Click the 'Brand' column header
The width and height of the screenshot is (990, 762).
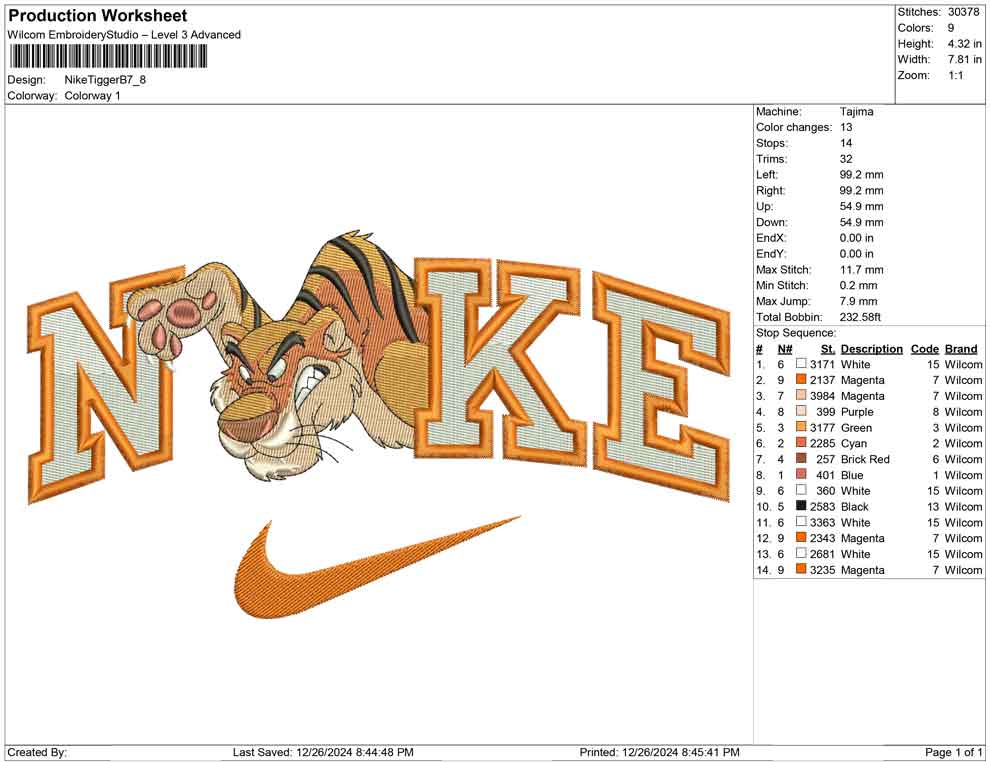tap(961, 348)
